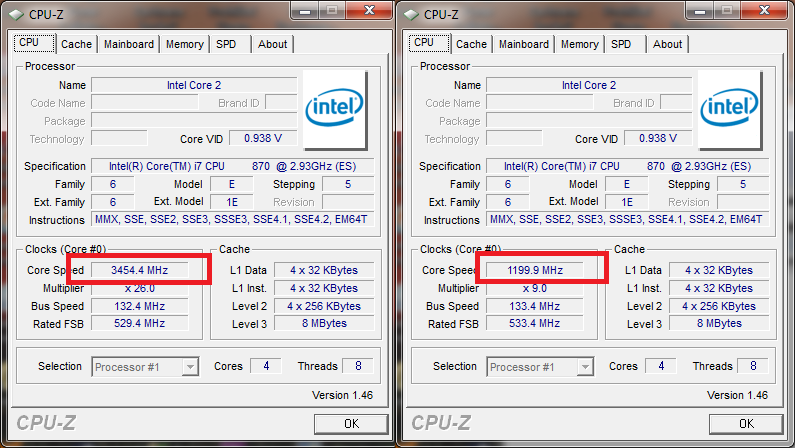Click Cores value 4 in left window
The image size is (796, 448).
tap(266, 366)
